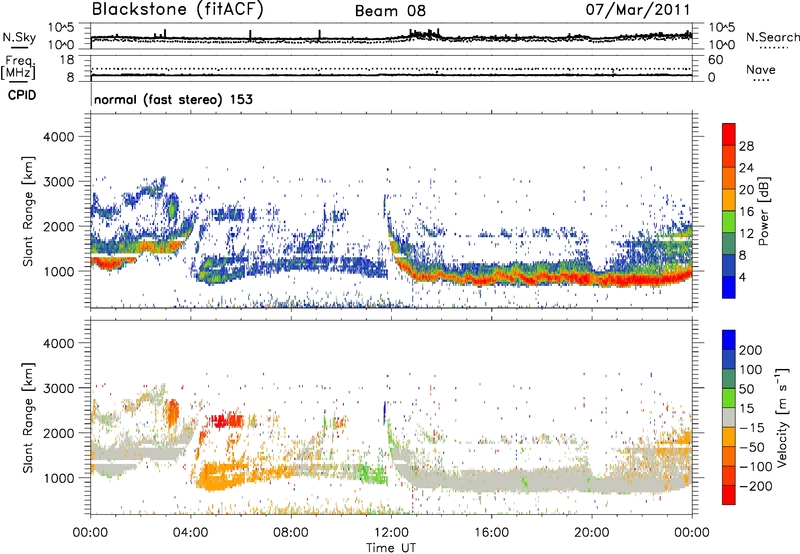Click the '10^5' label on the left noise axis
The image size is (800, 554).
[x=61, y=27]
